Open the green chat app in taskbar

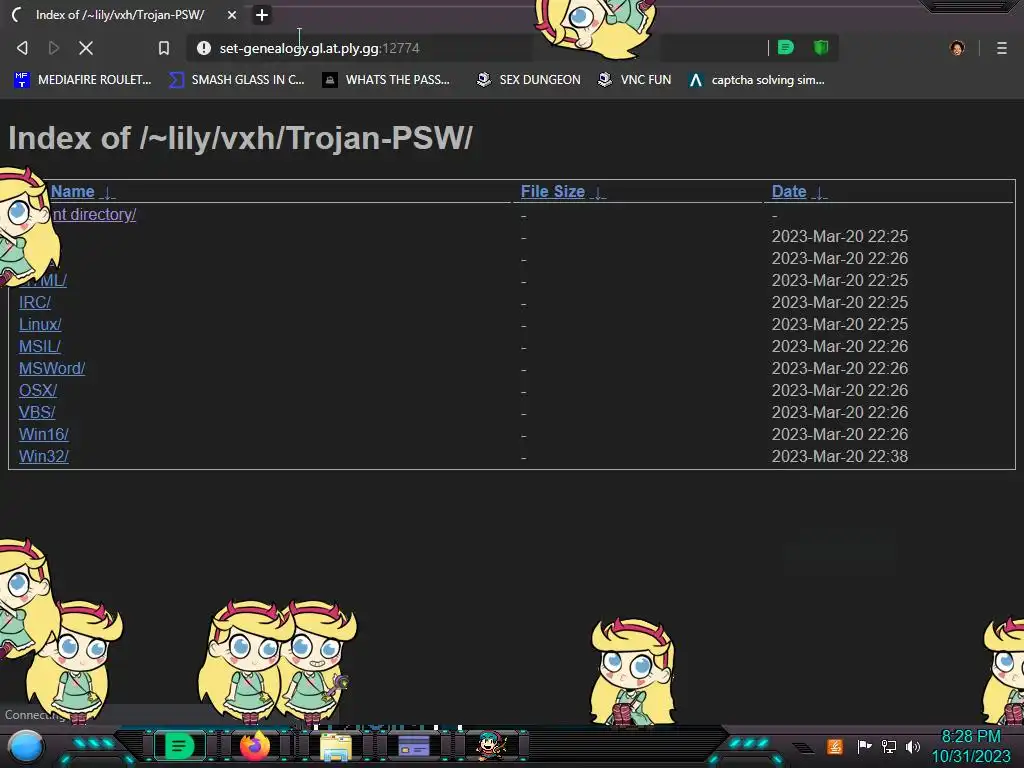click(180, 746)
